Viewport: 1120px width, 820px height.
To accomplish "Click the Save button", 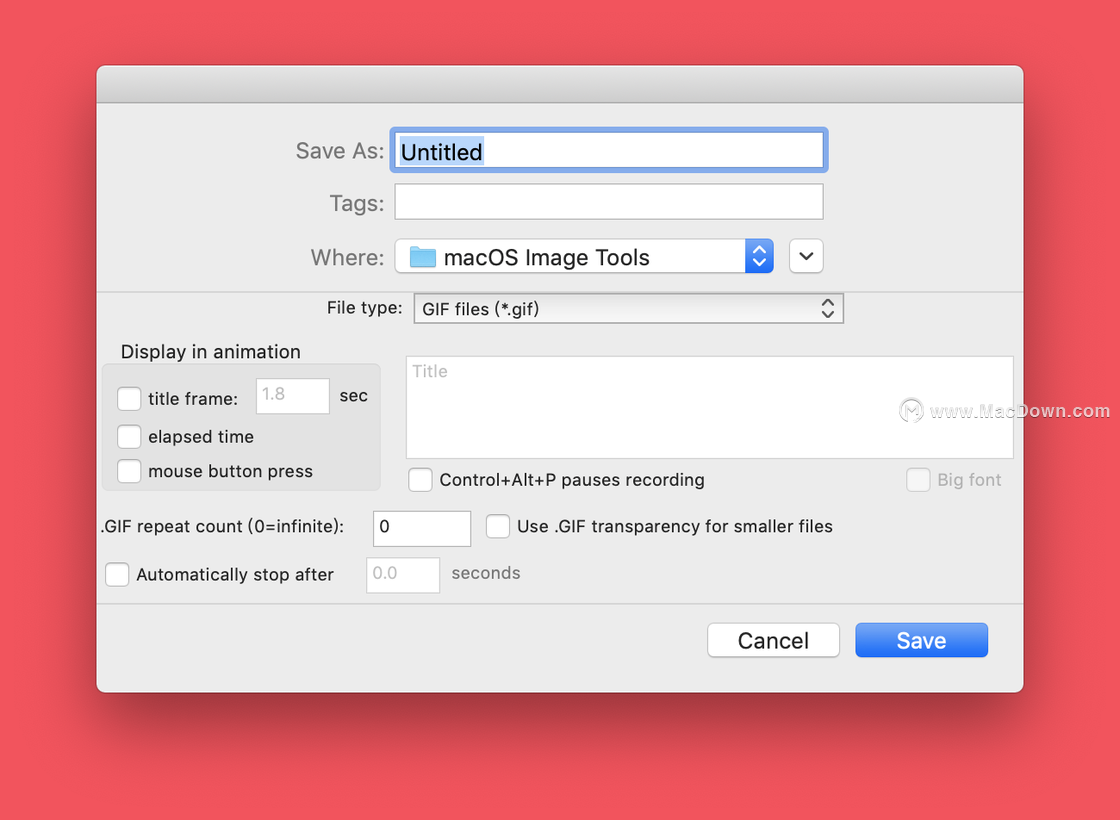I will [921, 640].
